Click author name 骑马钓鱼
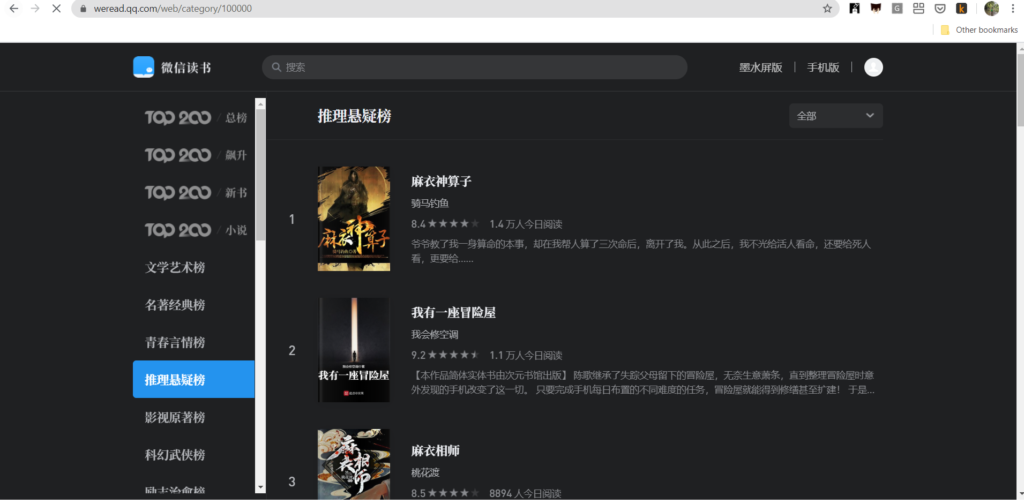The image size is (1024, 504). 430,203
